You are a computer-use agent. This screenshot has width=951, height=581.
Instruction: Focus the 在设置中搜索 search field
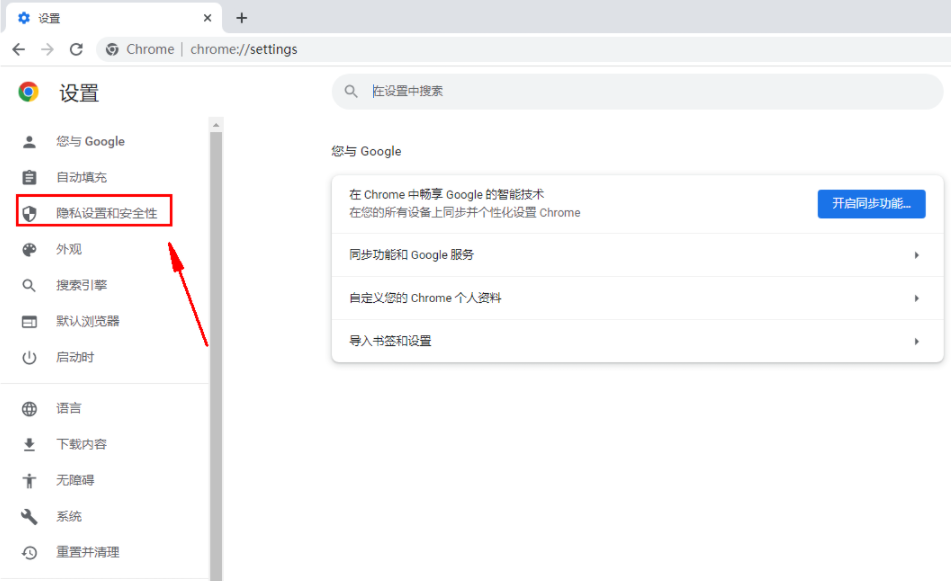tap(637, 92)
